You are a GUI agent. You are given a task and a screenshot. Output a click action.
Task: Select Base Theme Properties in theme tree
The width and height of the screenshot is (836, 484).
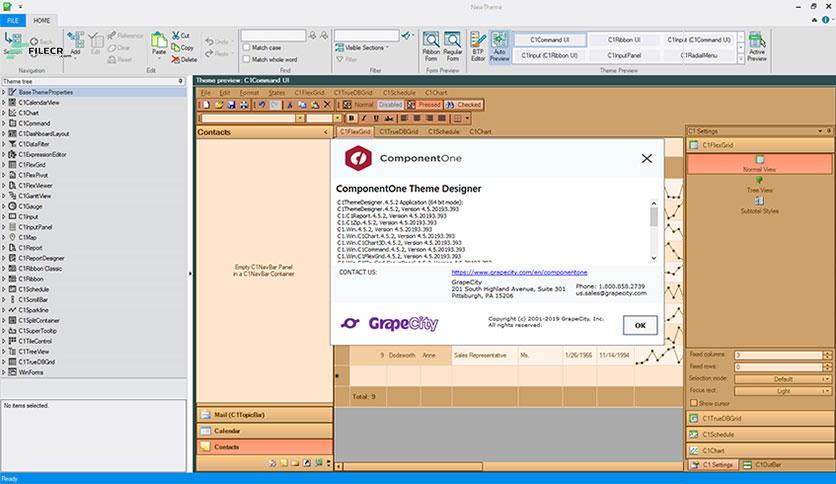point(45,92)
